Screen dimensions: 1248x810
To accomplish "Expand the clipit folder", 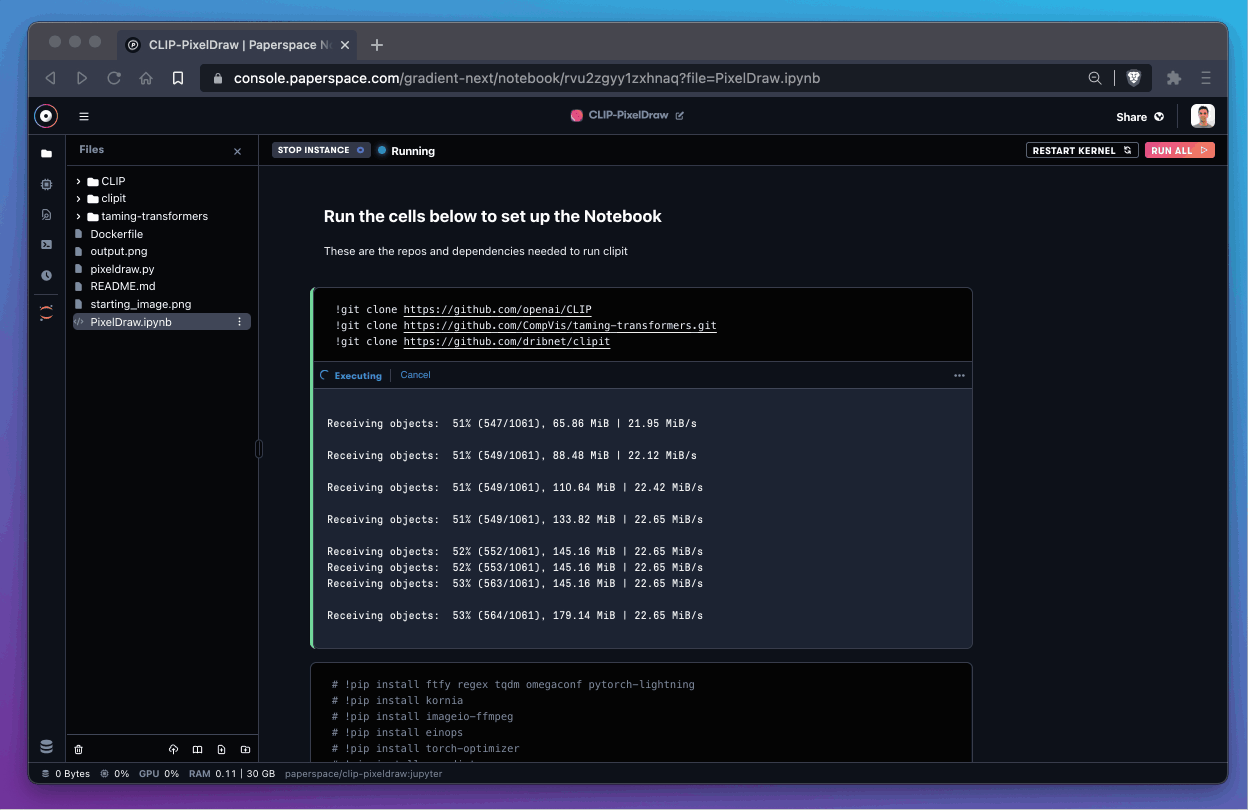I will [78, 199].
